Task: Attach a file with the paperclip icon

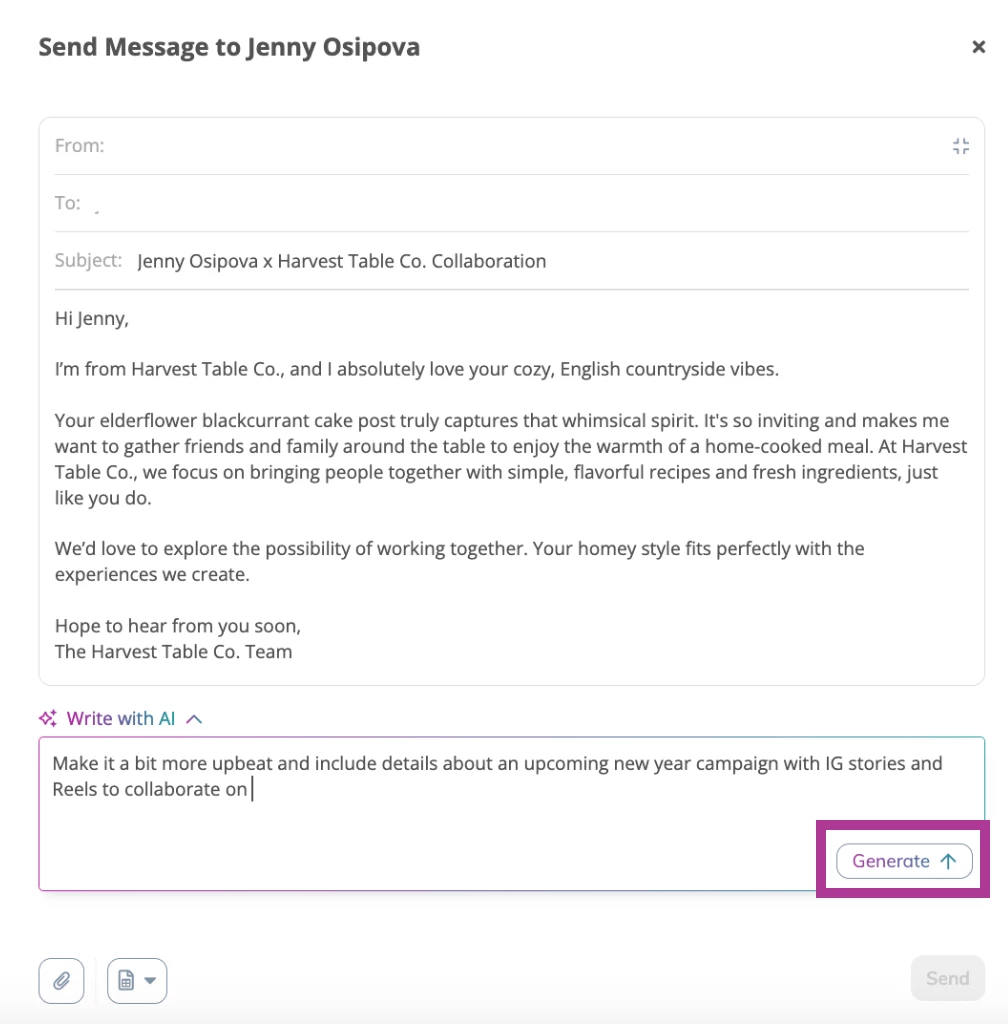Action: 61,980
